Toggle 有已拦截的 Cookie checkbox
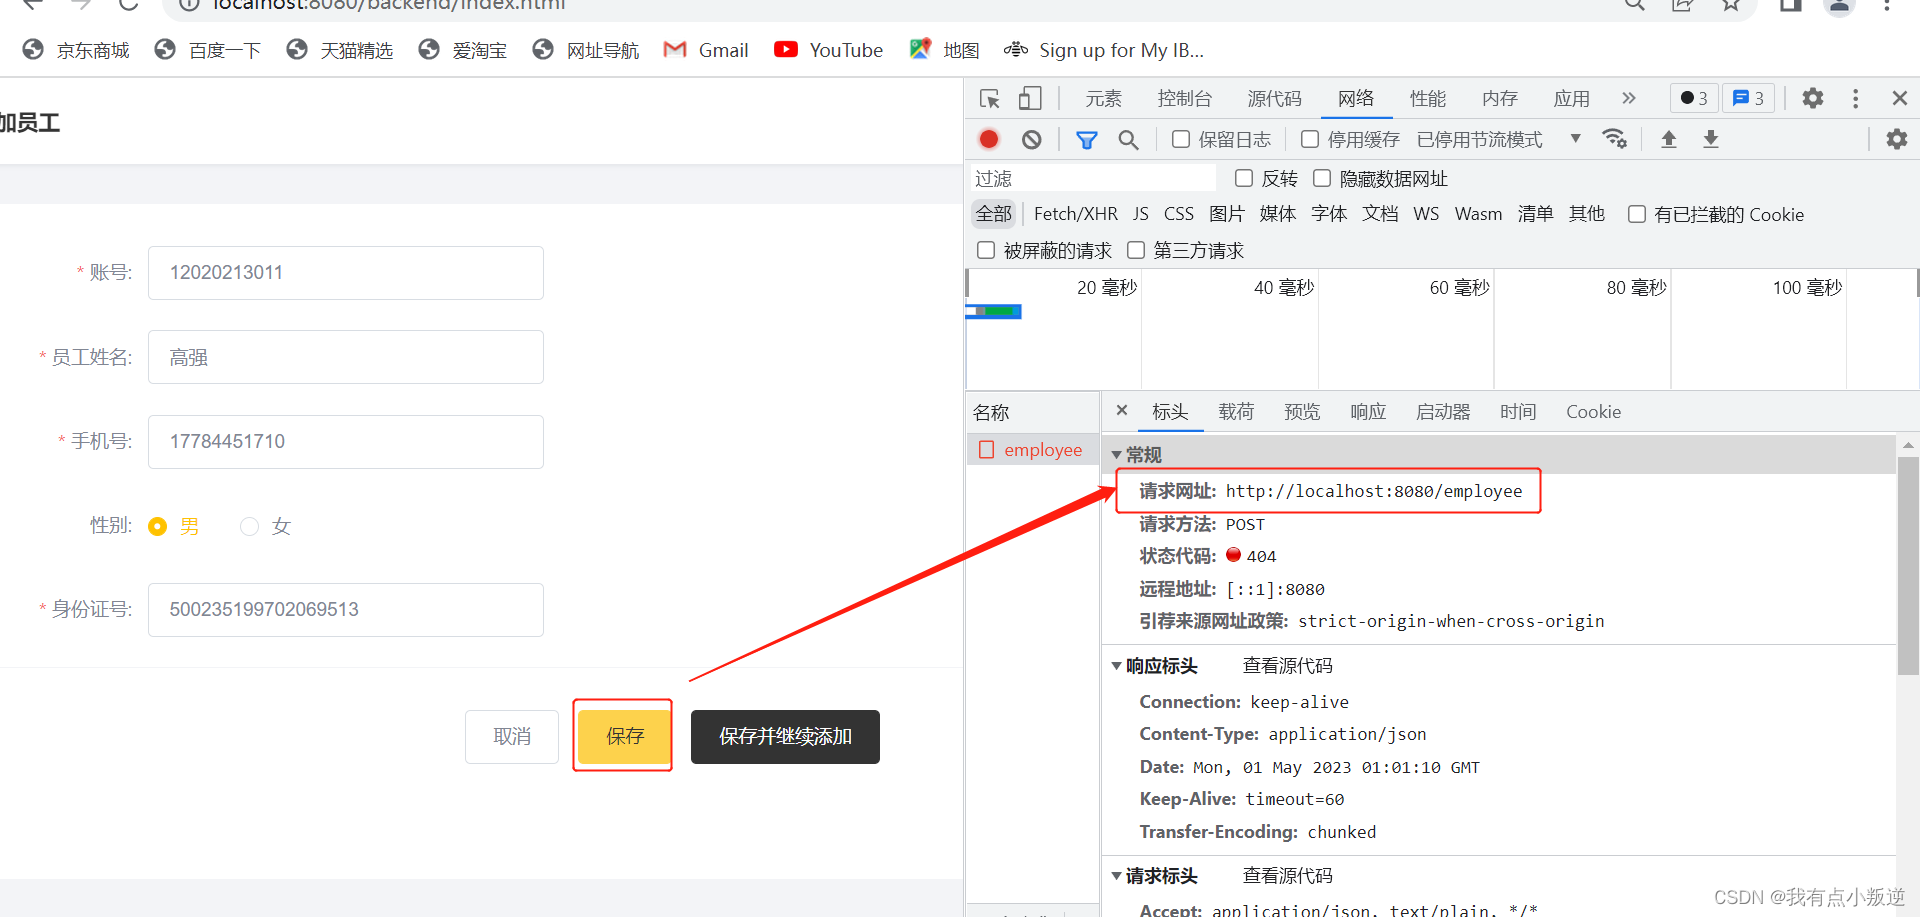 coord(1637,214)
